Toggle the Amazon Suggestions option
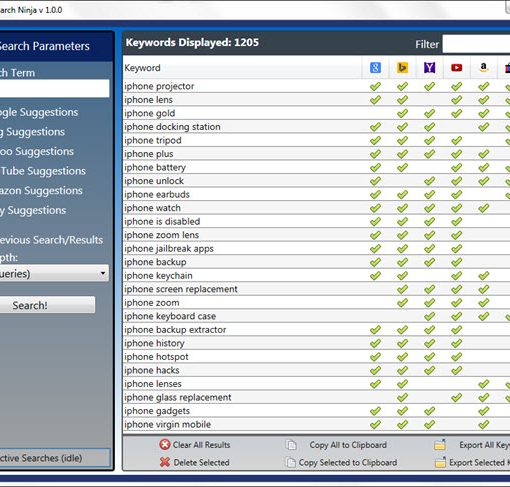This screenshot has width=510, height=487. [41, 191]
